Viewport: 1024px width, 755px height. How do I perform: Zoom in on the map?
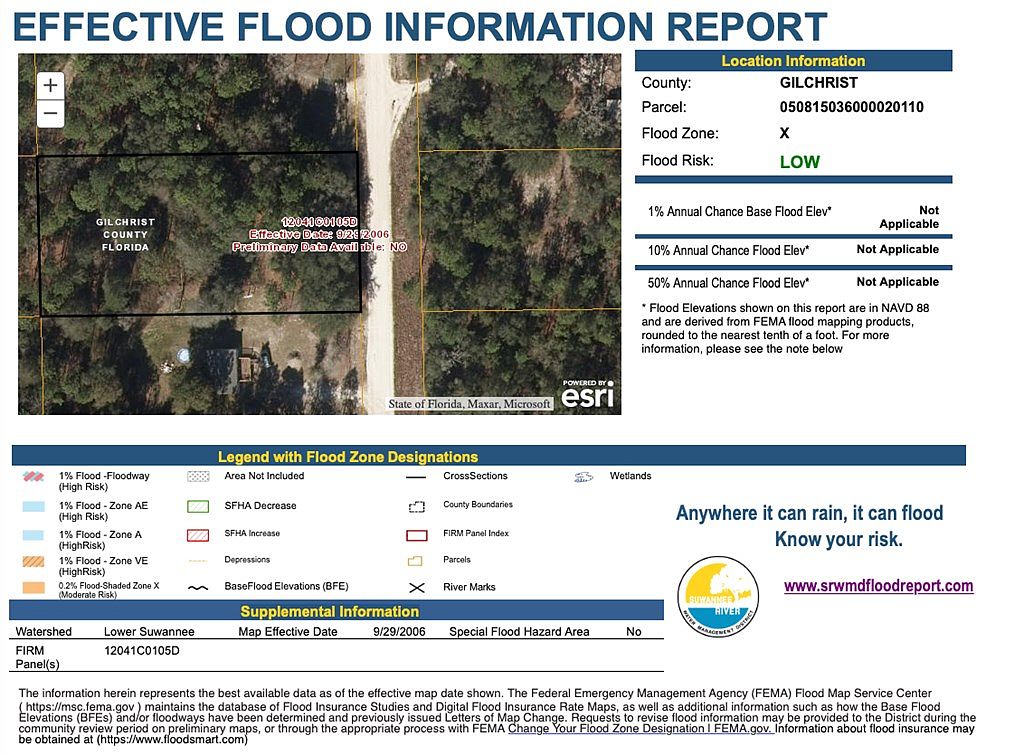(50, 86)
